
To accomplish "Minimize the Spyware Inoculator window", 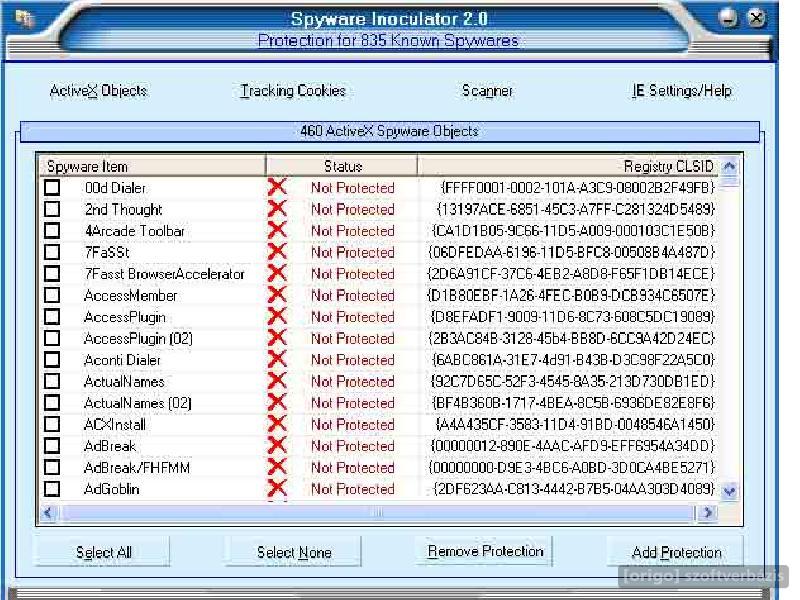I will [728, 18].
